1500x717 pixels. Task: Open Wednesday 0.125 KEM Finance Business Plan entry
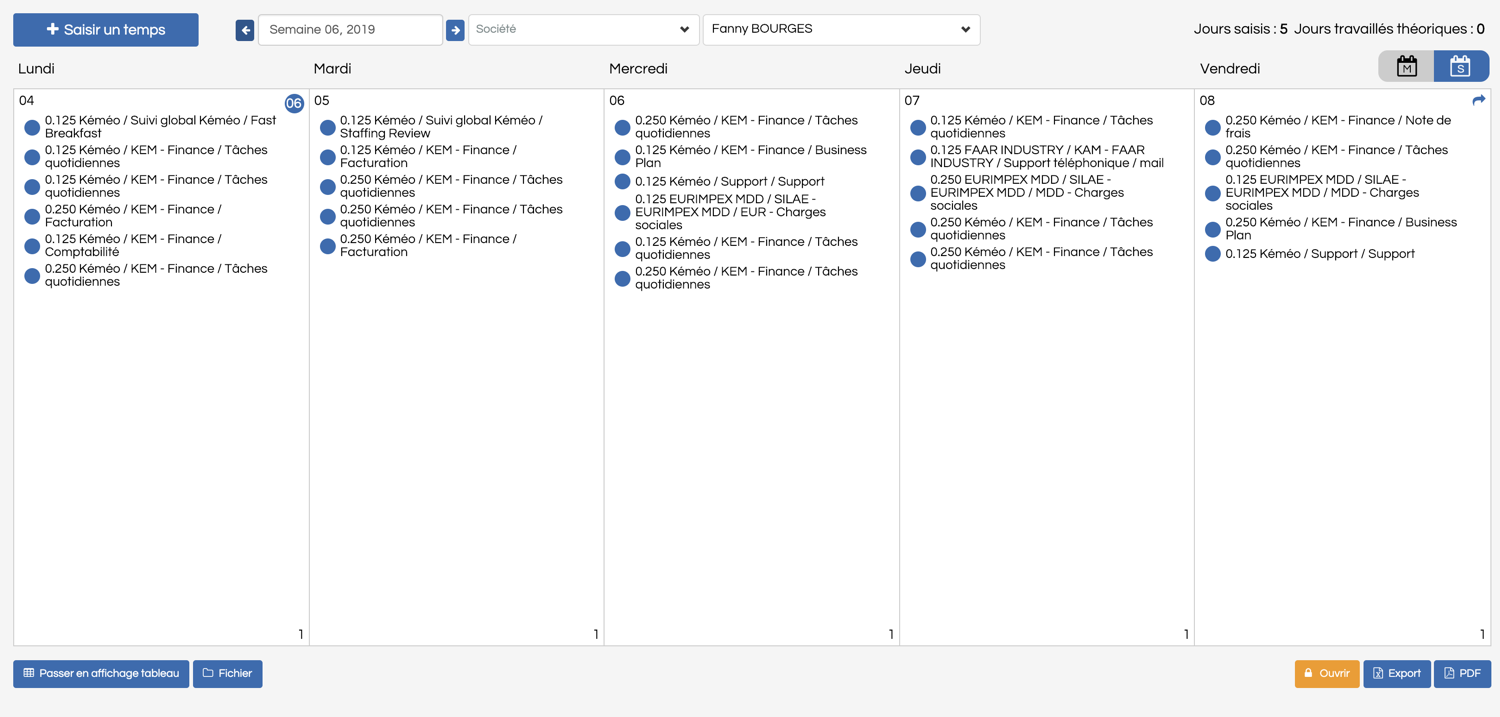pyautogui.click(x=751, y=157)
